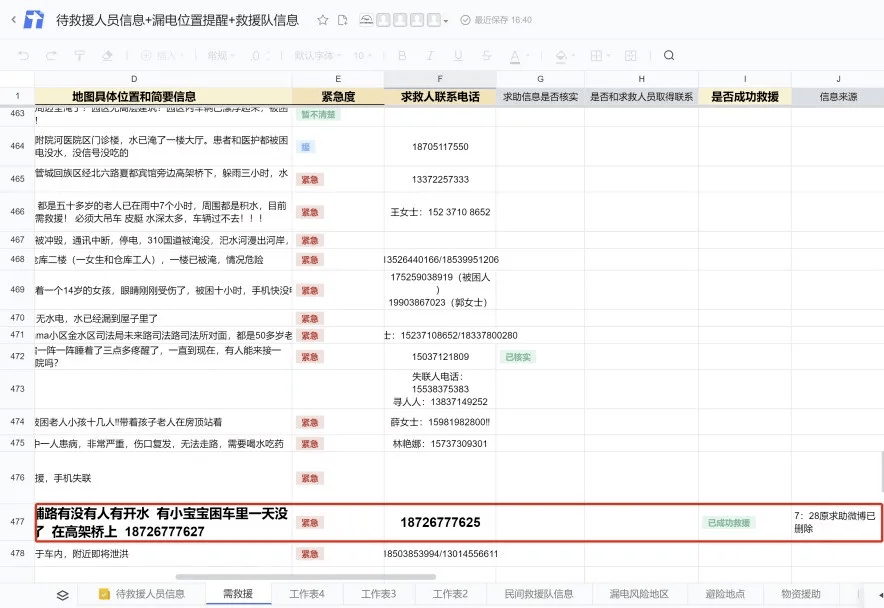This screenshot has width=884, height=608.
Task: Click the 紧急度 header cell
Action: pos(338,96)
